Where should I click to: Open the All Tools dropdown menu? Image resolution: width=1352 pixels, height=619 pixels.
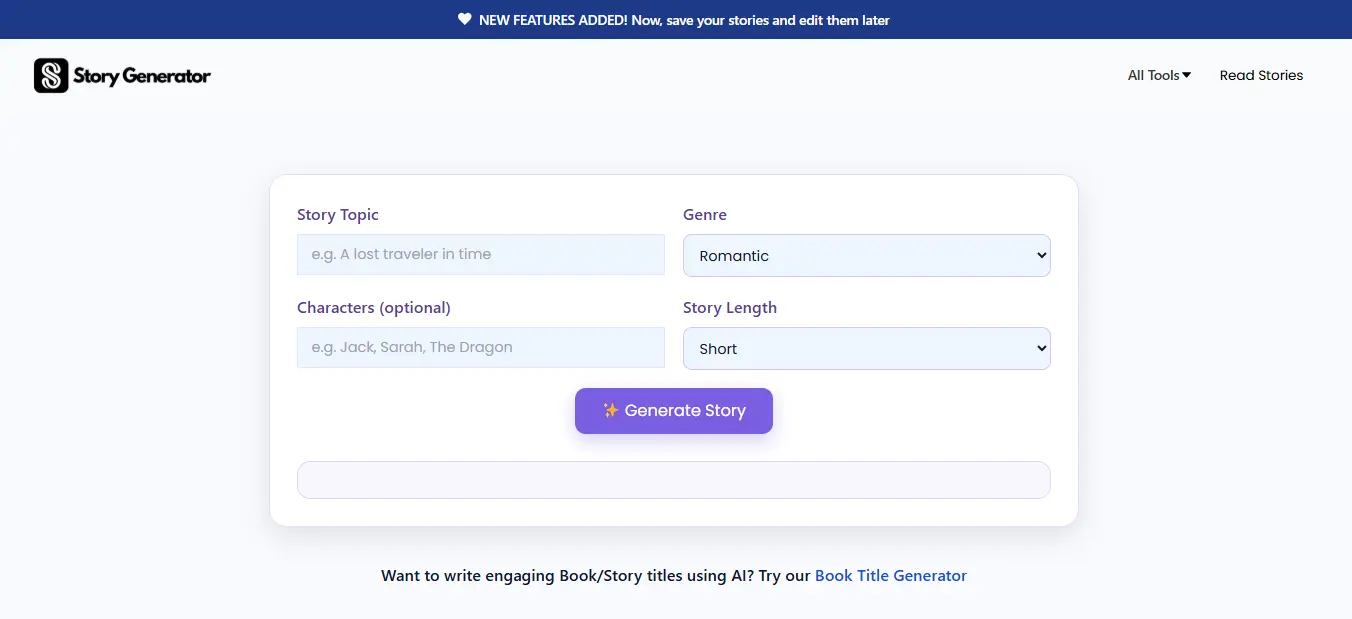pyautogui.click(x=1159, y=75)
